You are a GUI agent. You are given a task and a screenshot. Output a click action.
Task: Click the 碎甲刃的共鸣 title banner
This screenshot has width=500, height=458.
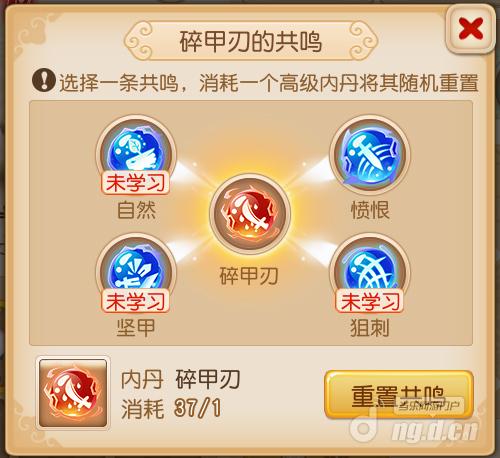(x=251, y=41)
